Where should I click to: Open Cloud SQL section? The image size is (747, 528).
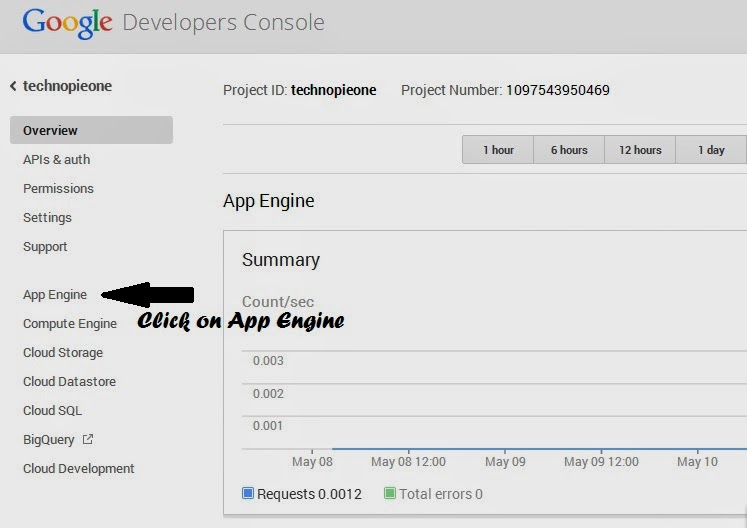(x=52, y=410)
